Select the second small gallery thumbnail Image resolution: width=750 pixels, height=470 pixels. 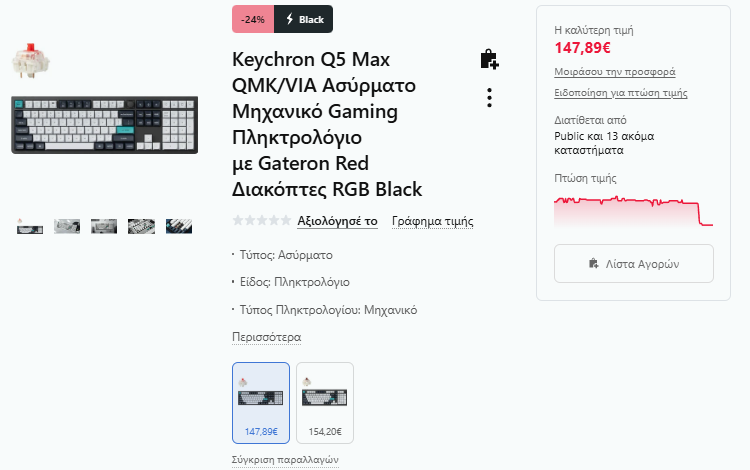click(67, 226)
